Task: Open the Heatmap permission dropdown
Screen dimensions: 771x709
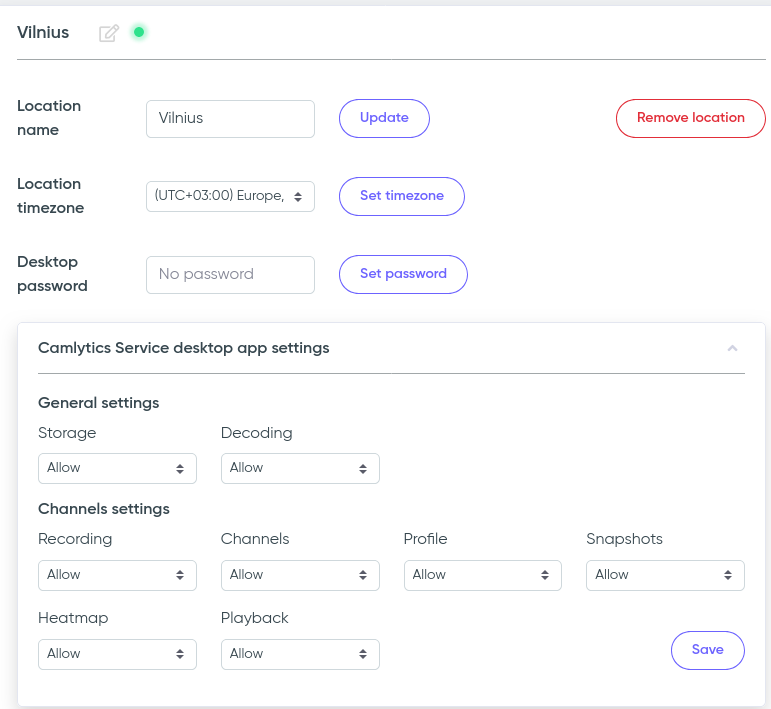Action: click(x=117, y=654)
